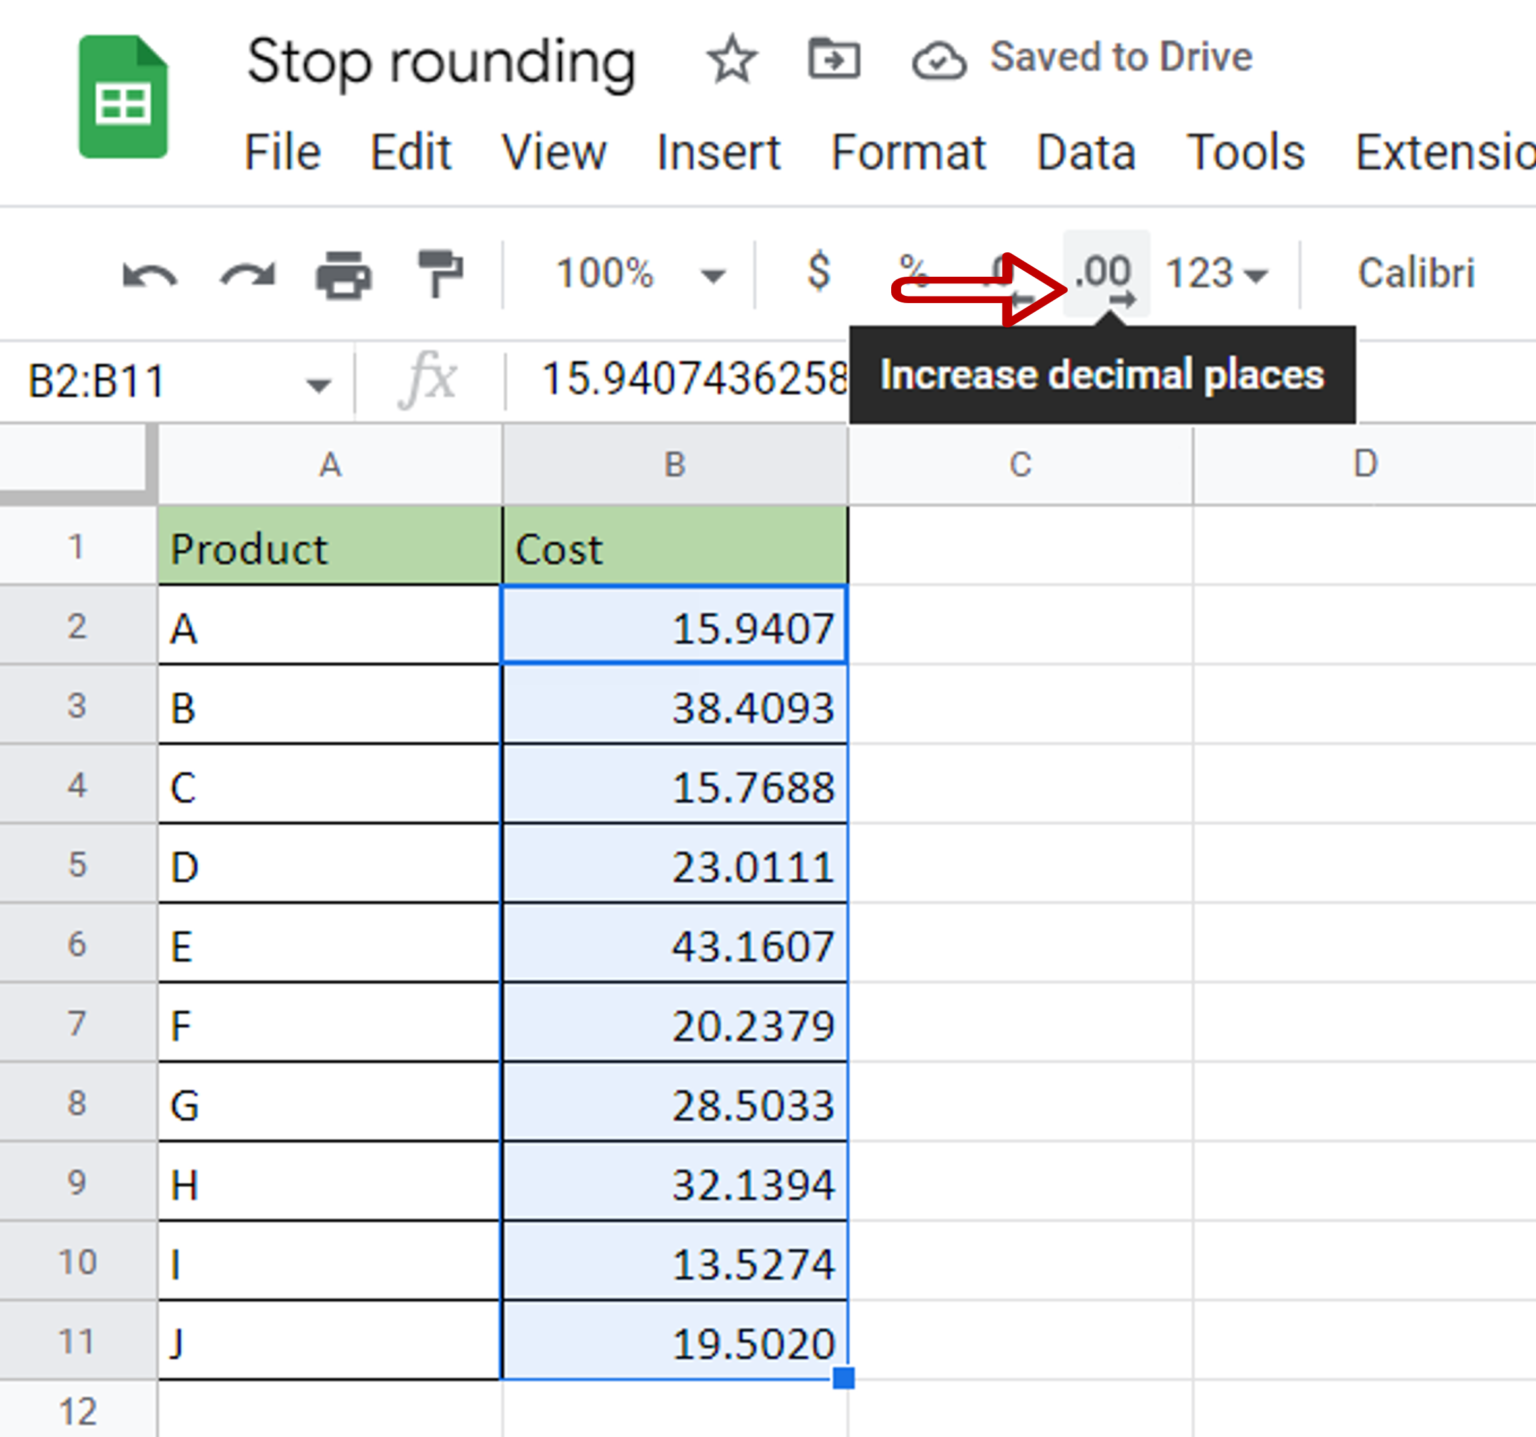Open the Insert menu
The image size is (1536, 1437).
pos(717,152)
